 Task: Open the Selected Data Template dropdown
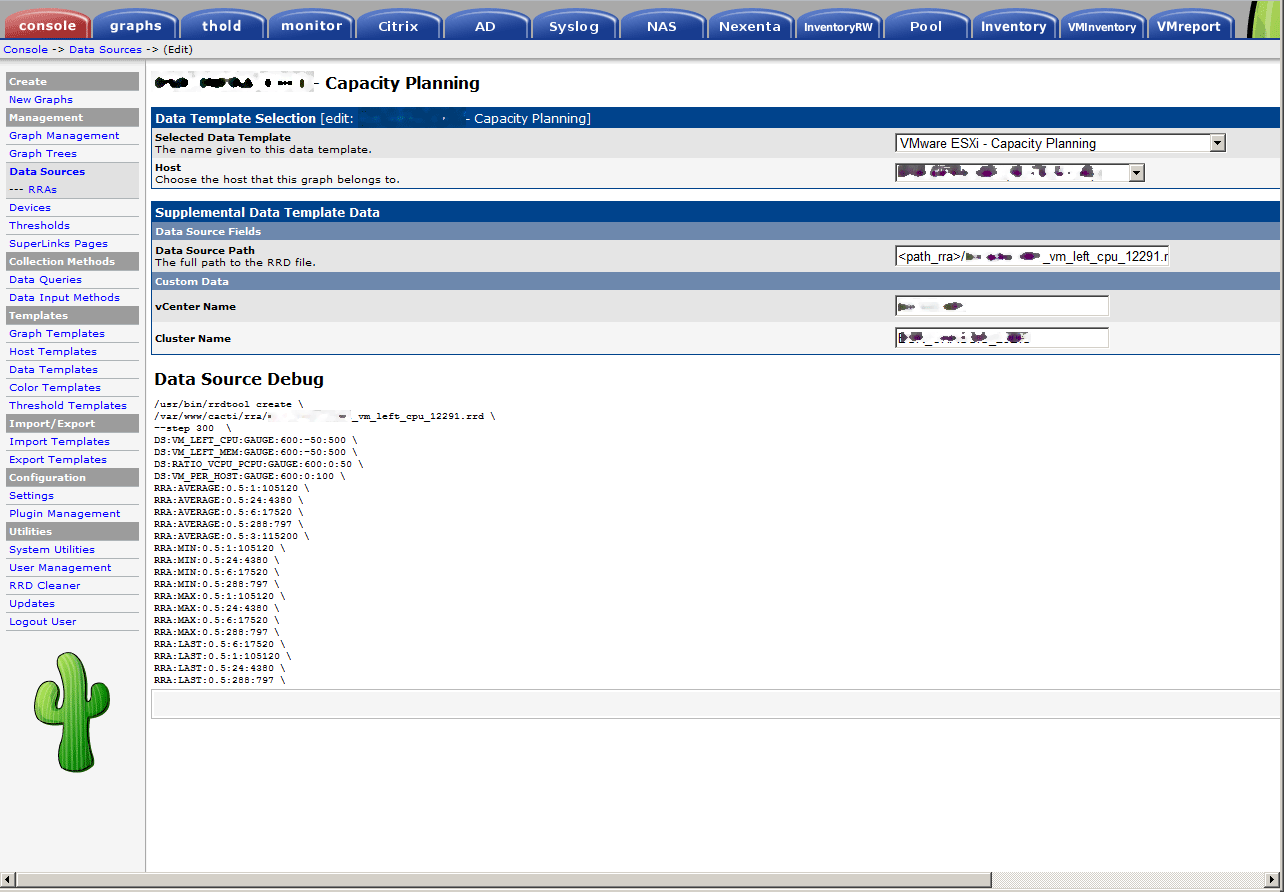(1060, 143)
